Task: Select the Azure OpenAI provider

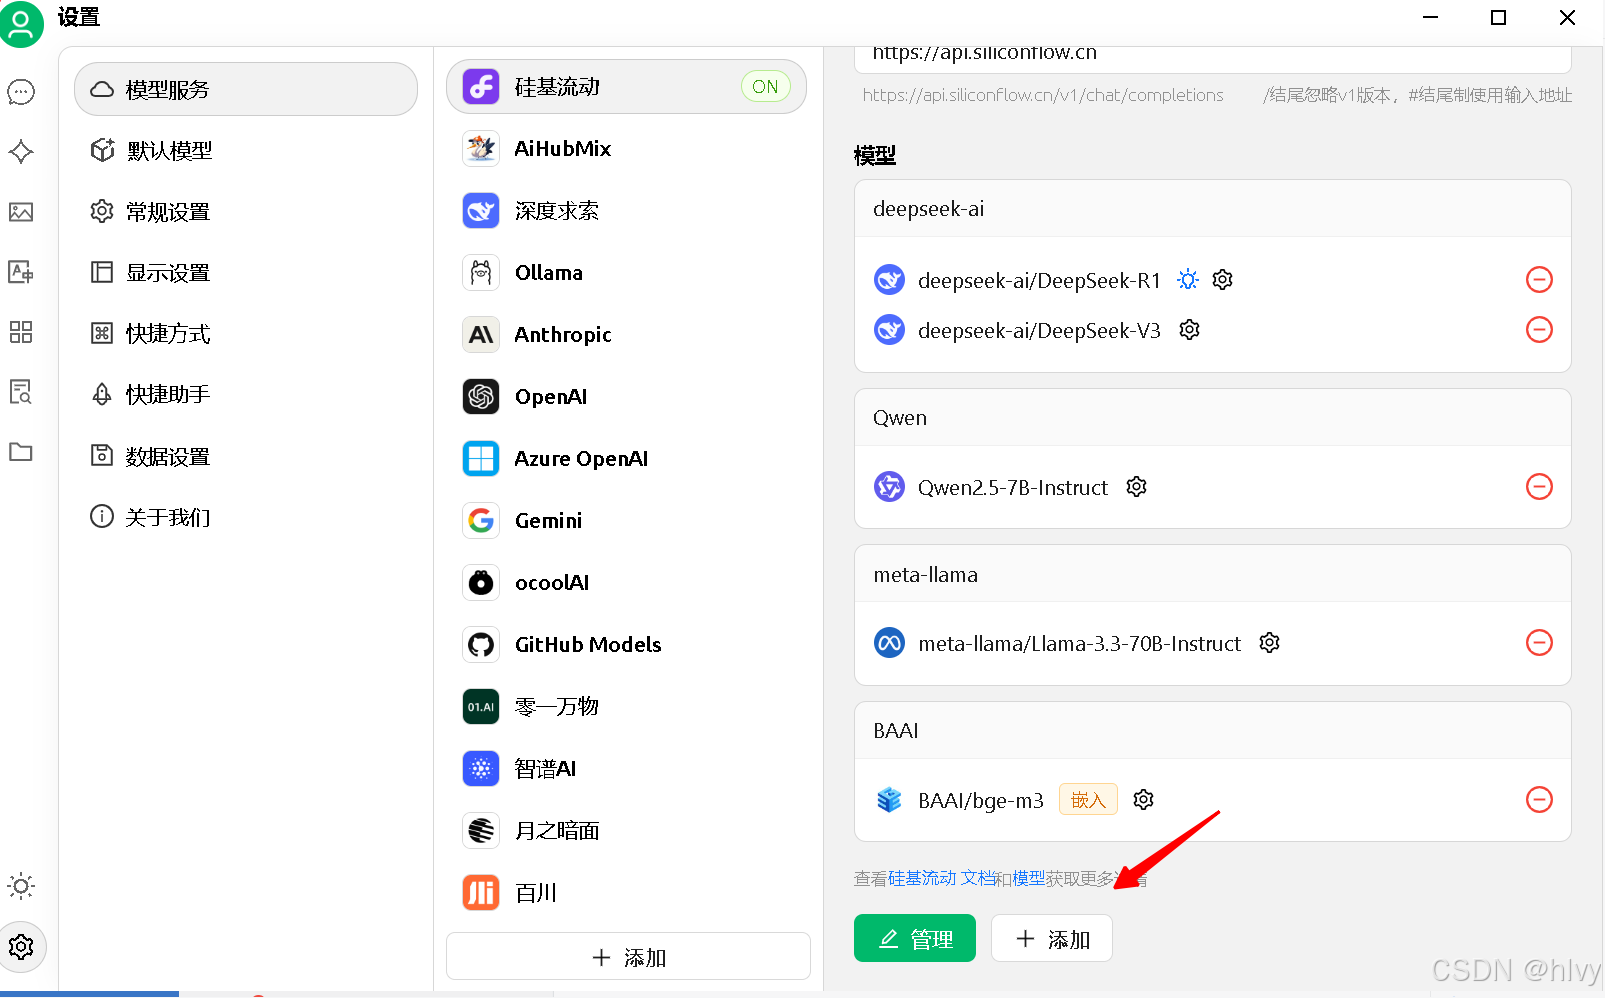Action: click(626, 459)
